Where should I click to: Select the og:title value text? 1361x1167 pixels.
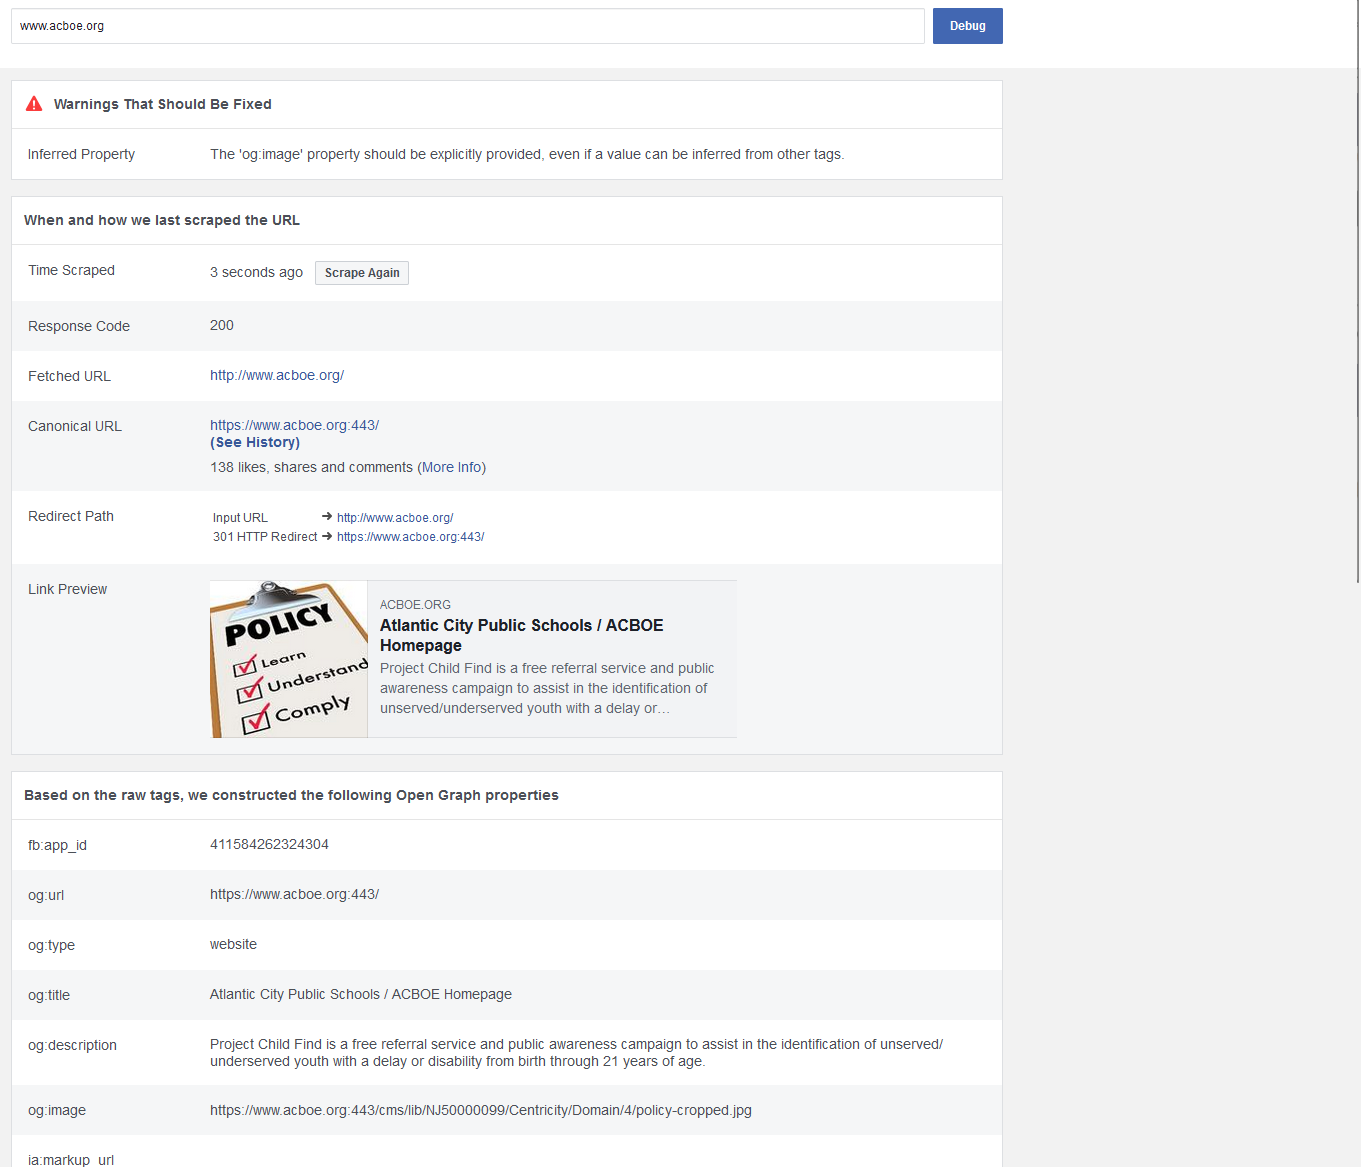[361, 994]
